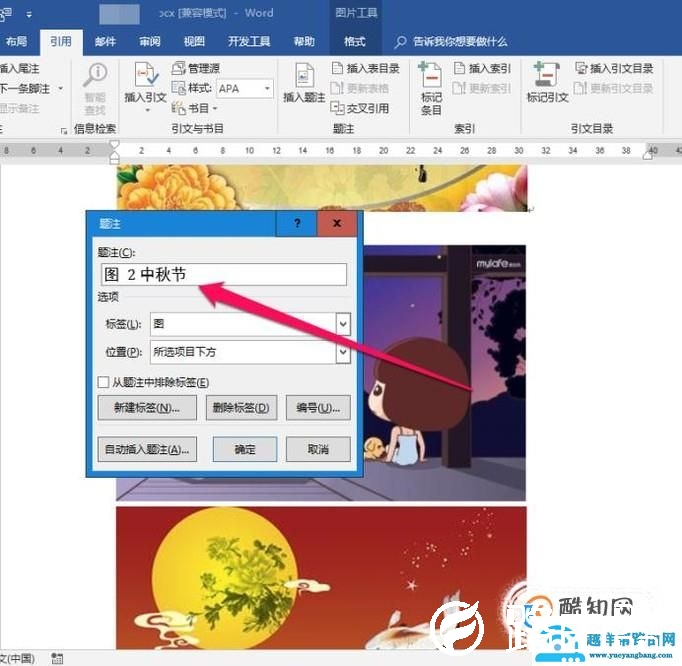Screen dimensions: 682x666
Task: Open the Insert Citation dropdown arrow
Action: (147, 111)
